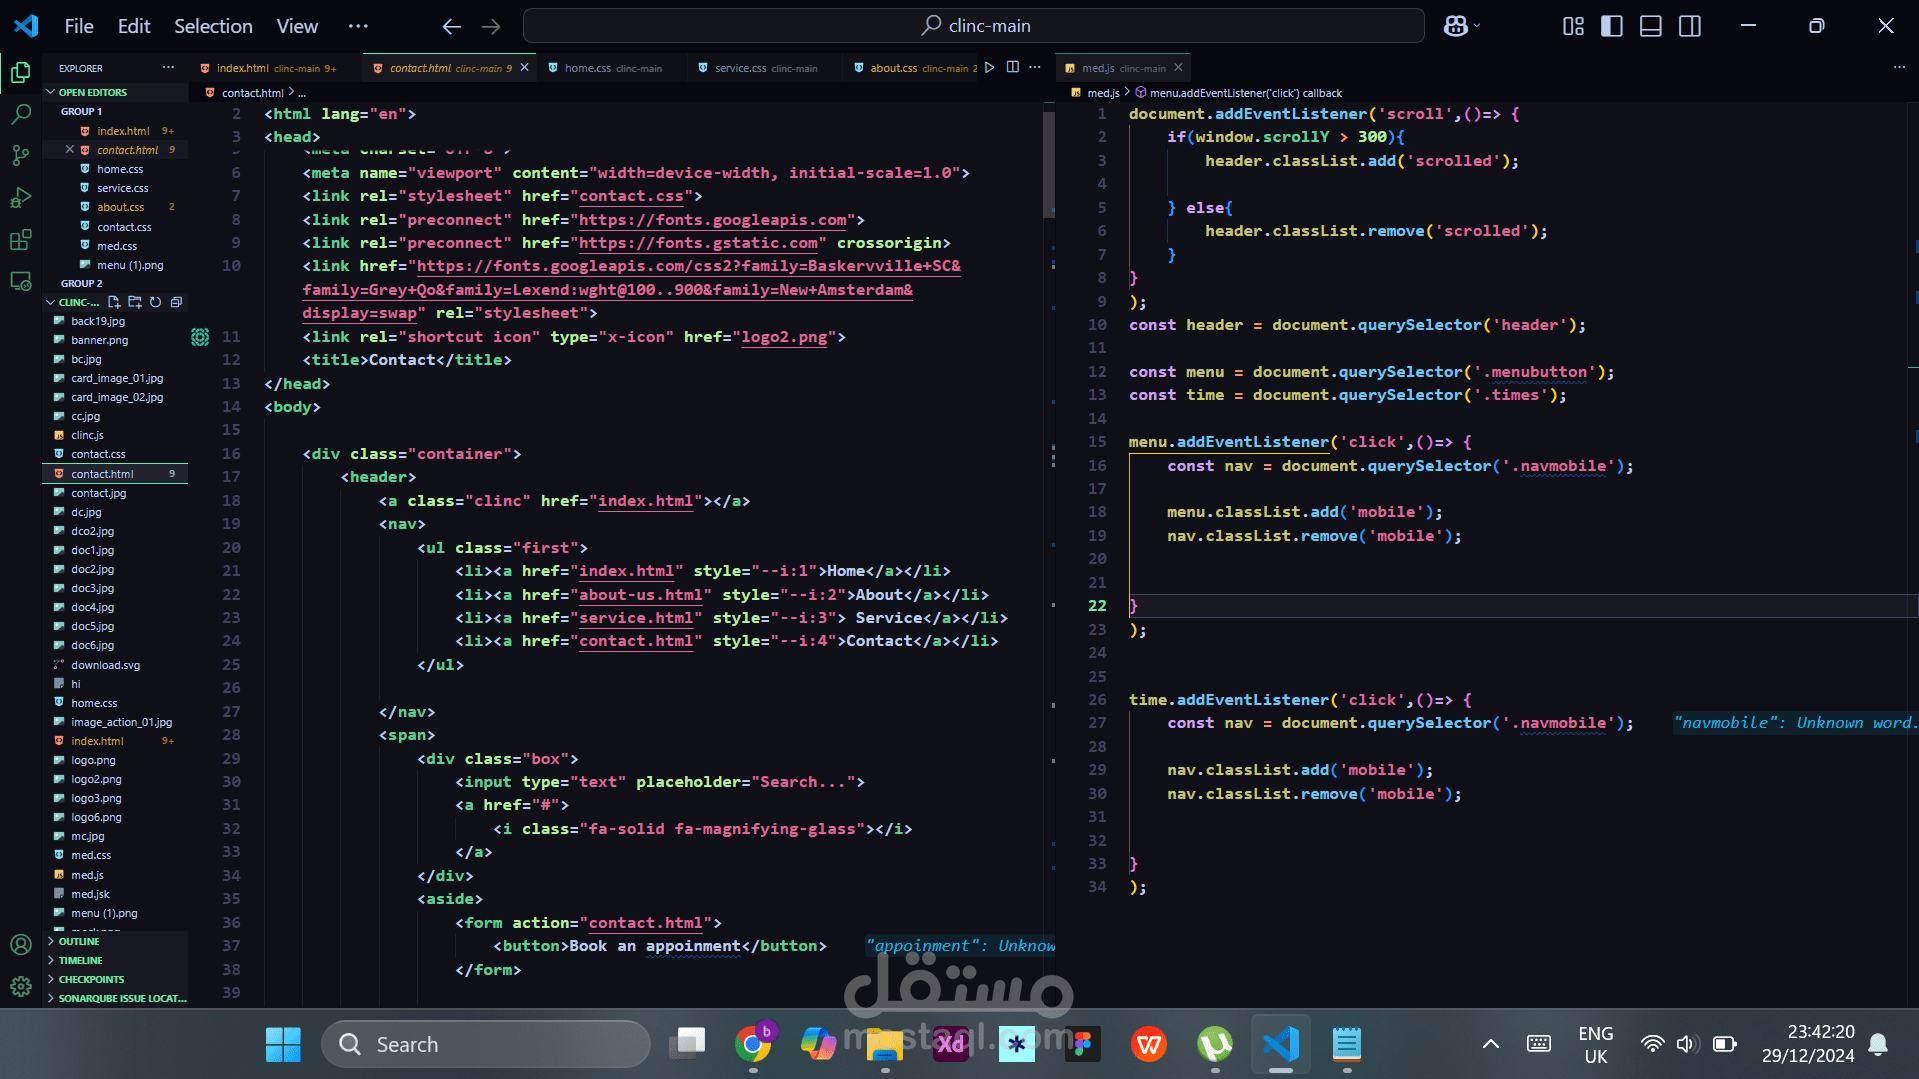Show hidden system tray icons chevron
Viewport: 1919px width, 1079px height.
coord(1490,1044)
